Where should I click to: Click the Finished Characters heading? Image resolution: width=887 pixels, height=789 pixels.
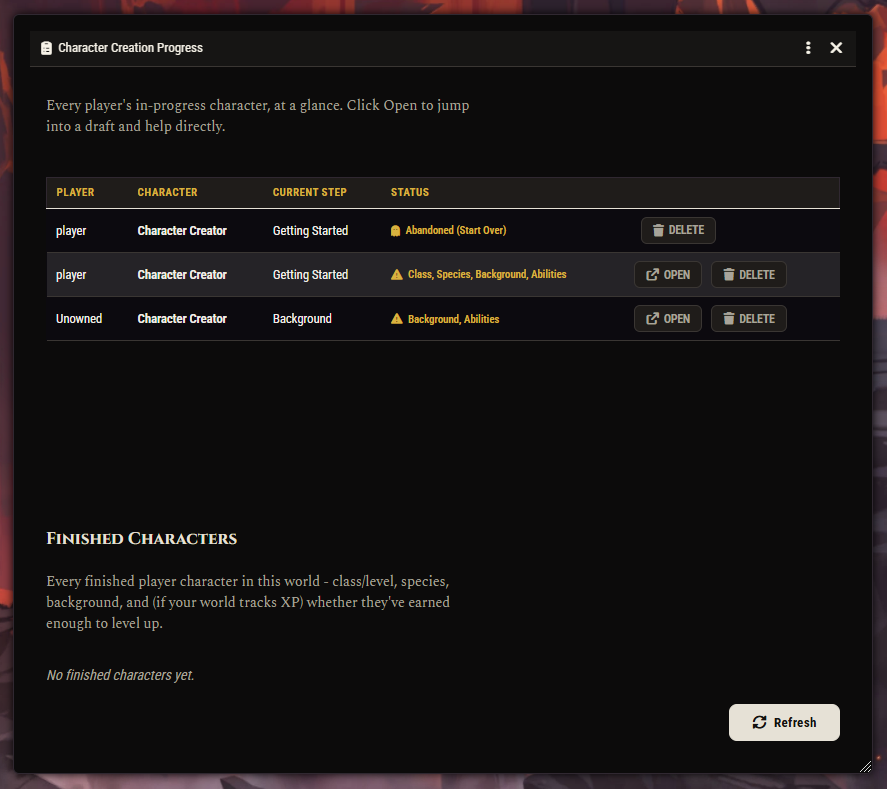pos(141,538)
